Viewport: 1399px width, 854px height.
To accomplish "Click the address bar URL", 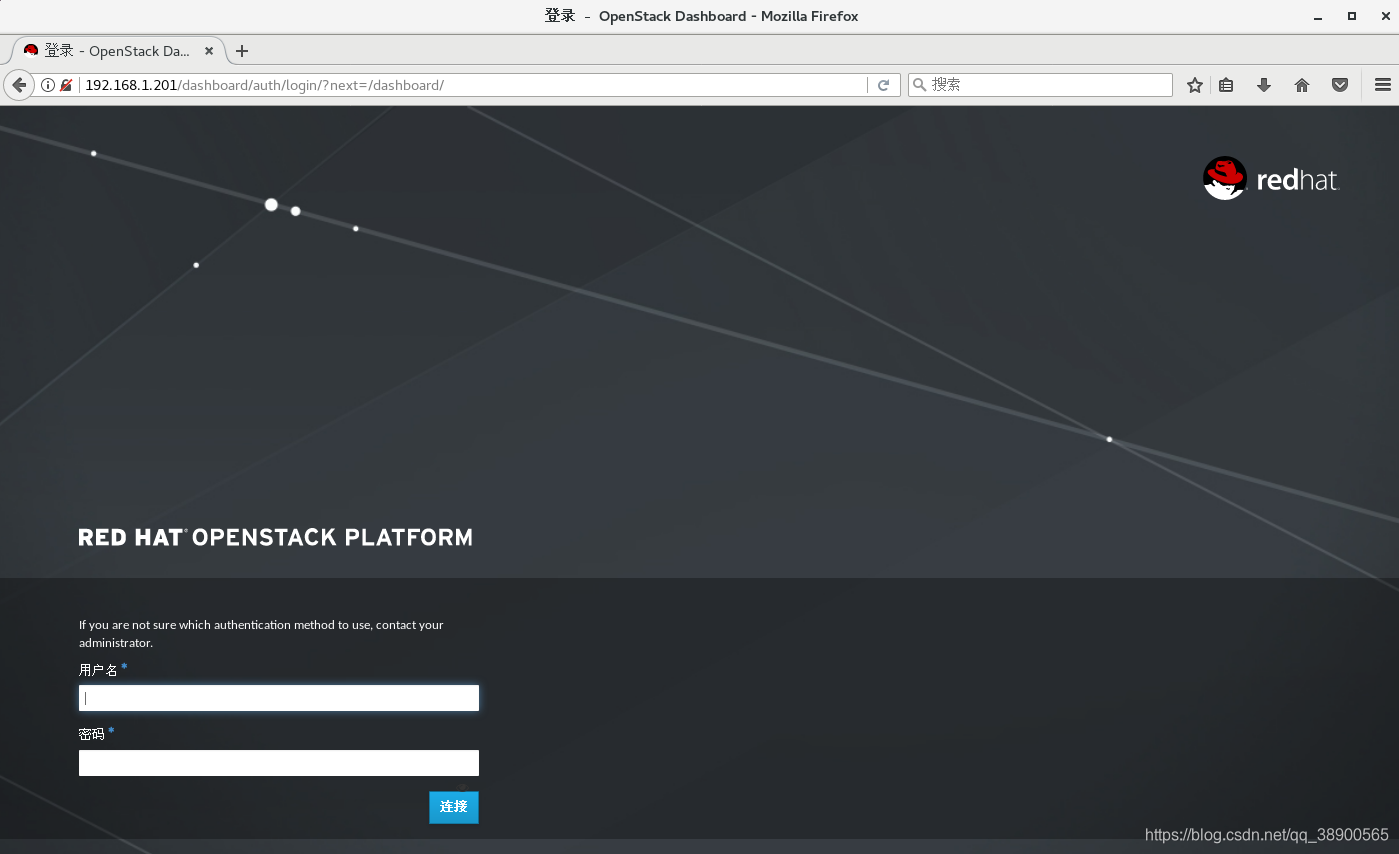I will pos(264,85).
